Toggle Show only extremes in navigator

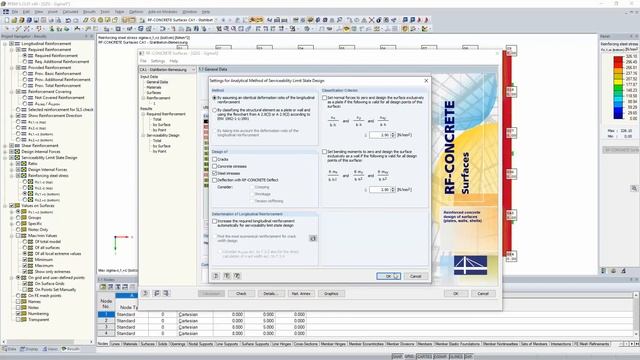click(x=25, y=271)
